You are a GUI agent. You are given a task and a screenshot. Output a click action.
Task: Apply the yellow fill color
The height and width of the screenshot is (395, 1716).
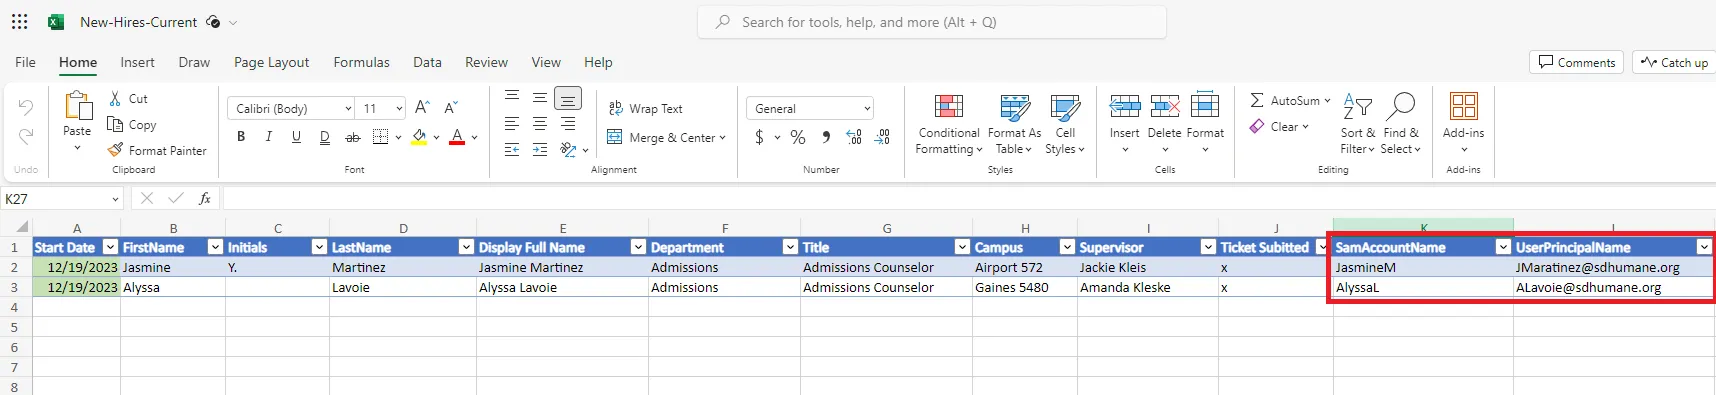click(419, 137)
